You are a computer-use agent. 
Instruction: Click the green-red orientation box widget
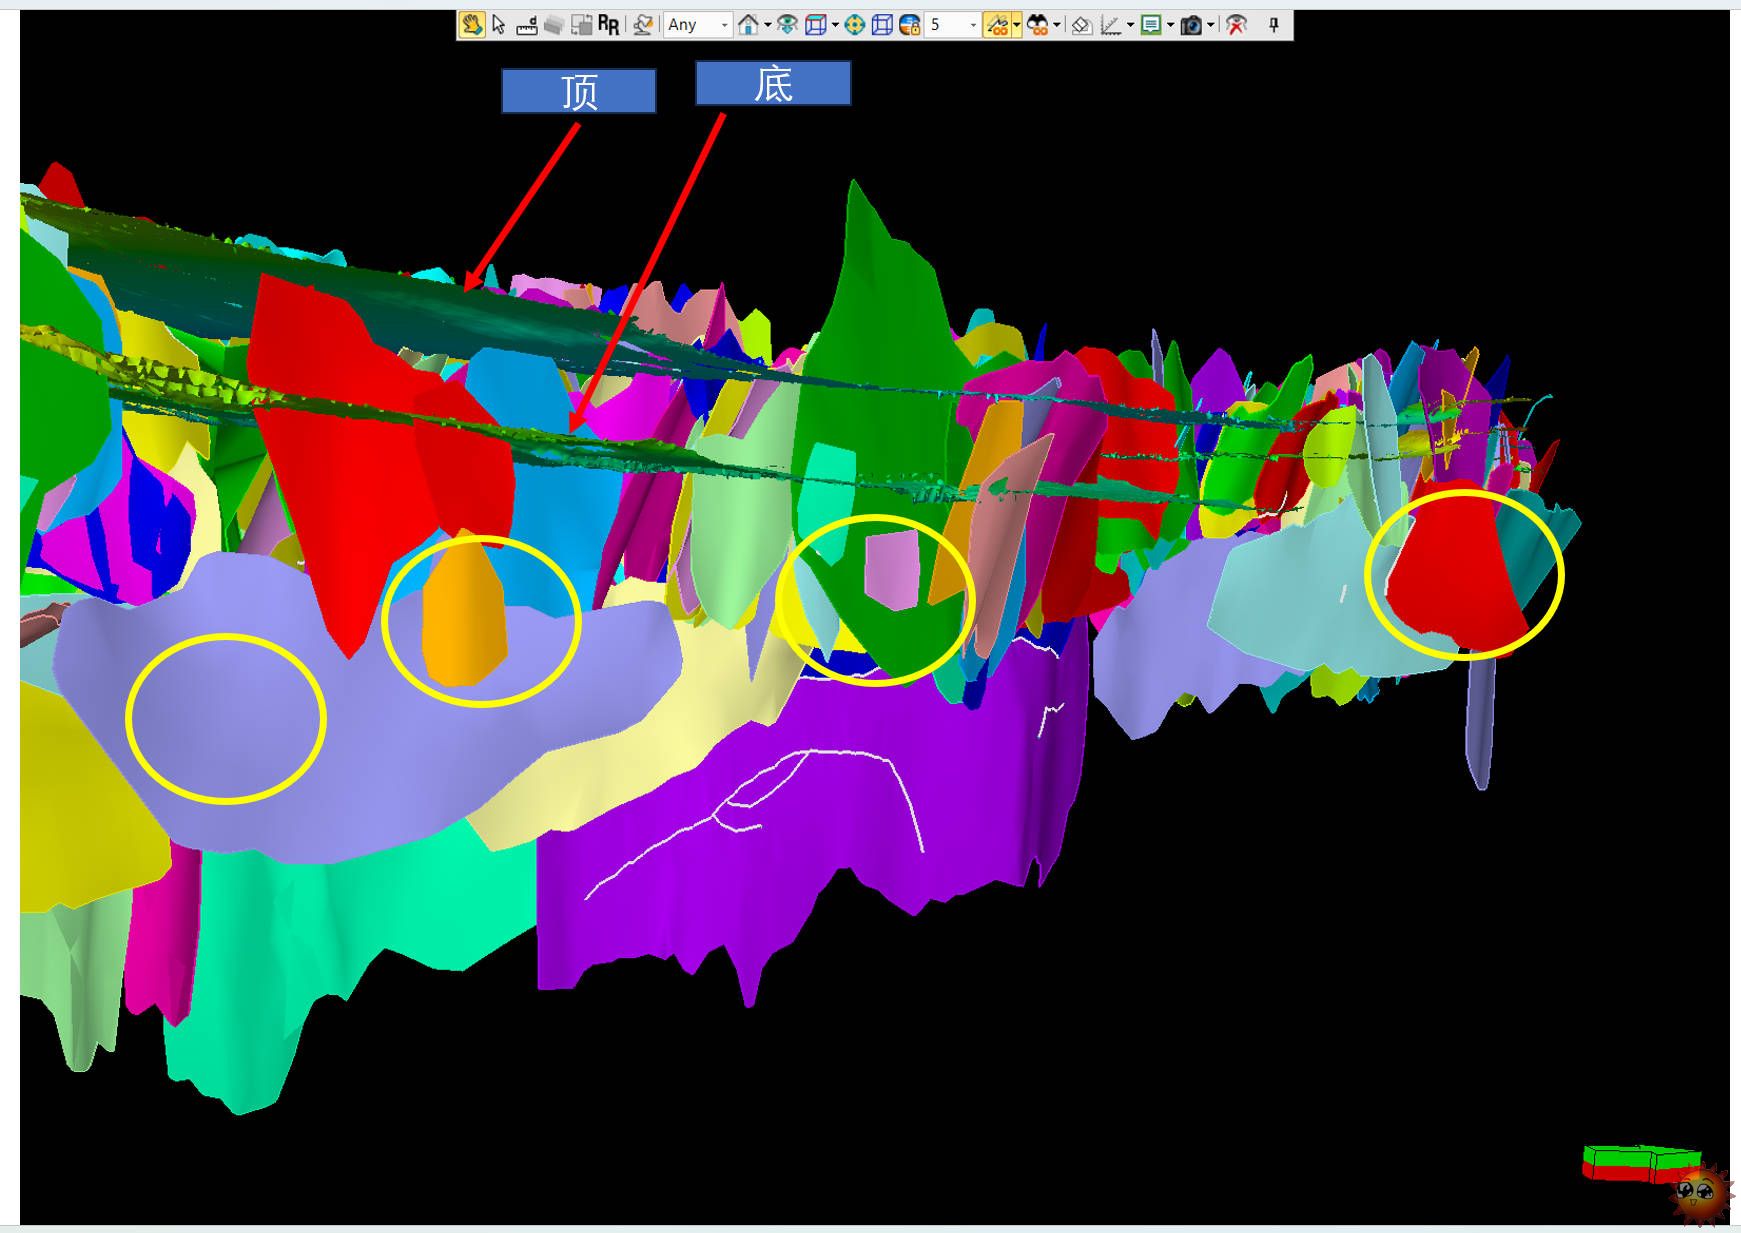click(x=1641, y=1163)
